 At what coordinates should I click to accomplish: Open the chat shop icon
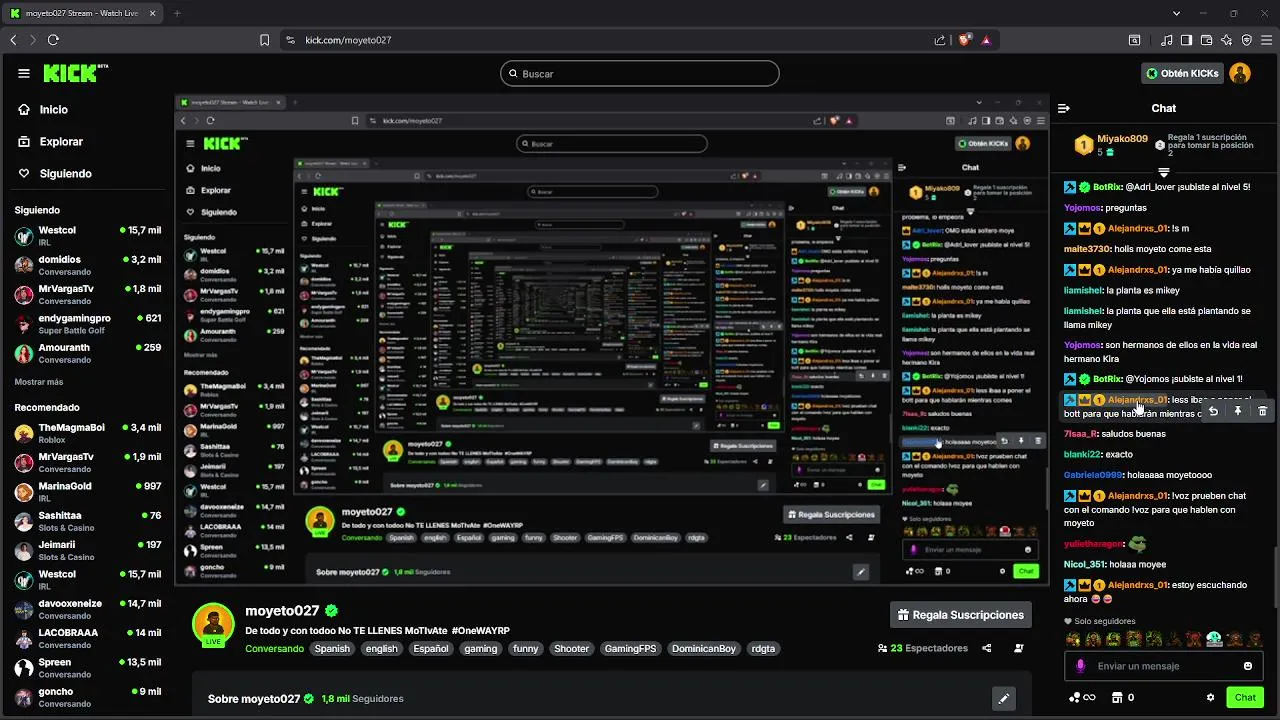point(1118,697)
